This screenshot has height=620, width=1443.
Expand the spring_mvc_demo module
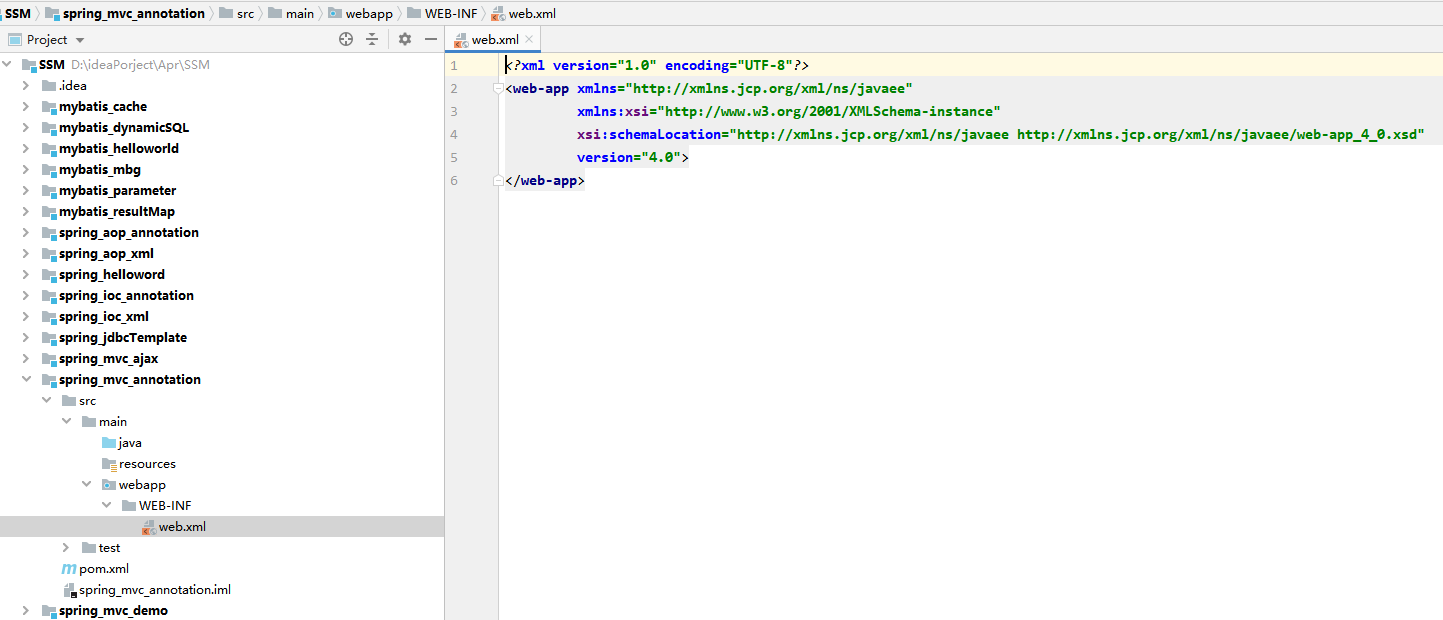pos(27,610)
